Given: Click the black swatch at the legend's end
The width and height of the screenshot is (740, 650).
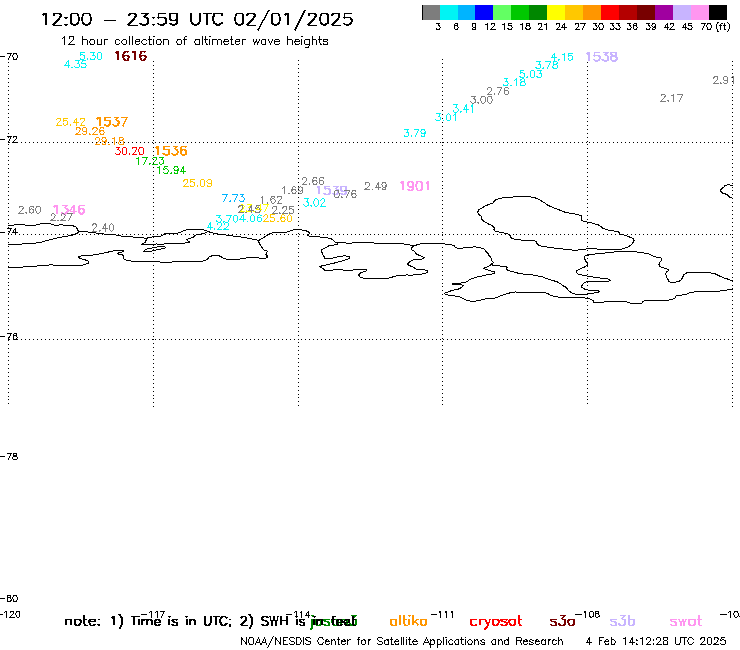Looking at the screenshot, I should [x=718, y=12].
